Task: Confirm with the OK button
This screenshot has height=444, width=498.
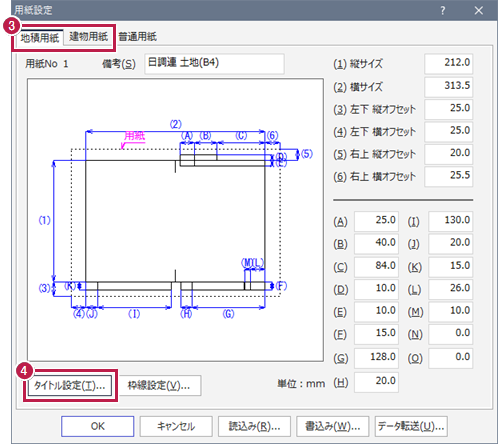Action: coord(98,426)
